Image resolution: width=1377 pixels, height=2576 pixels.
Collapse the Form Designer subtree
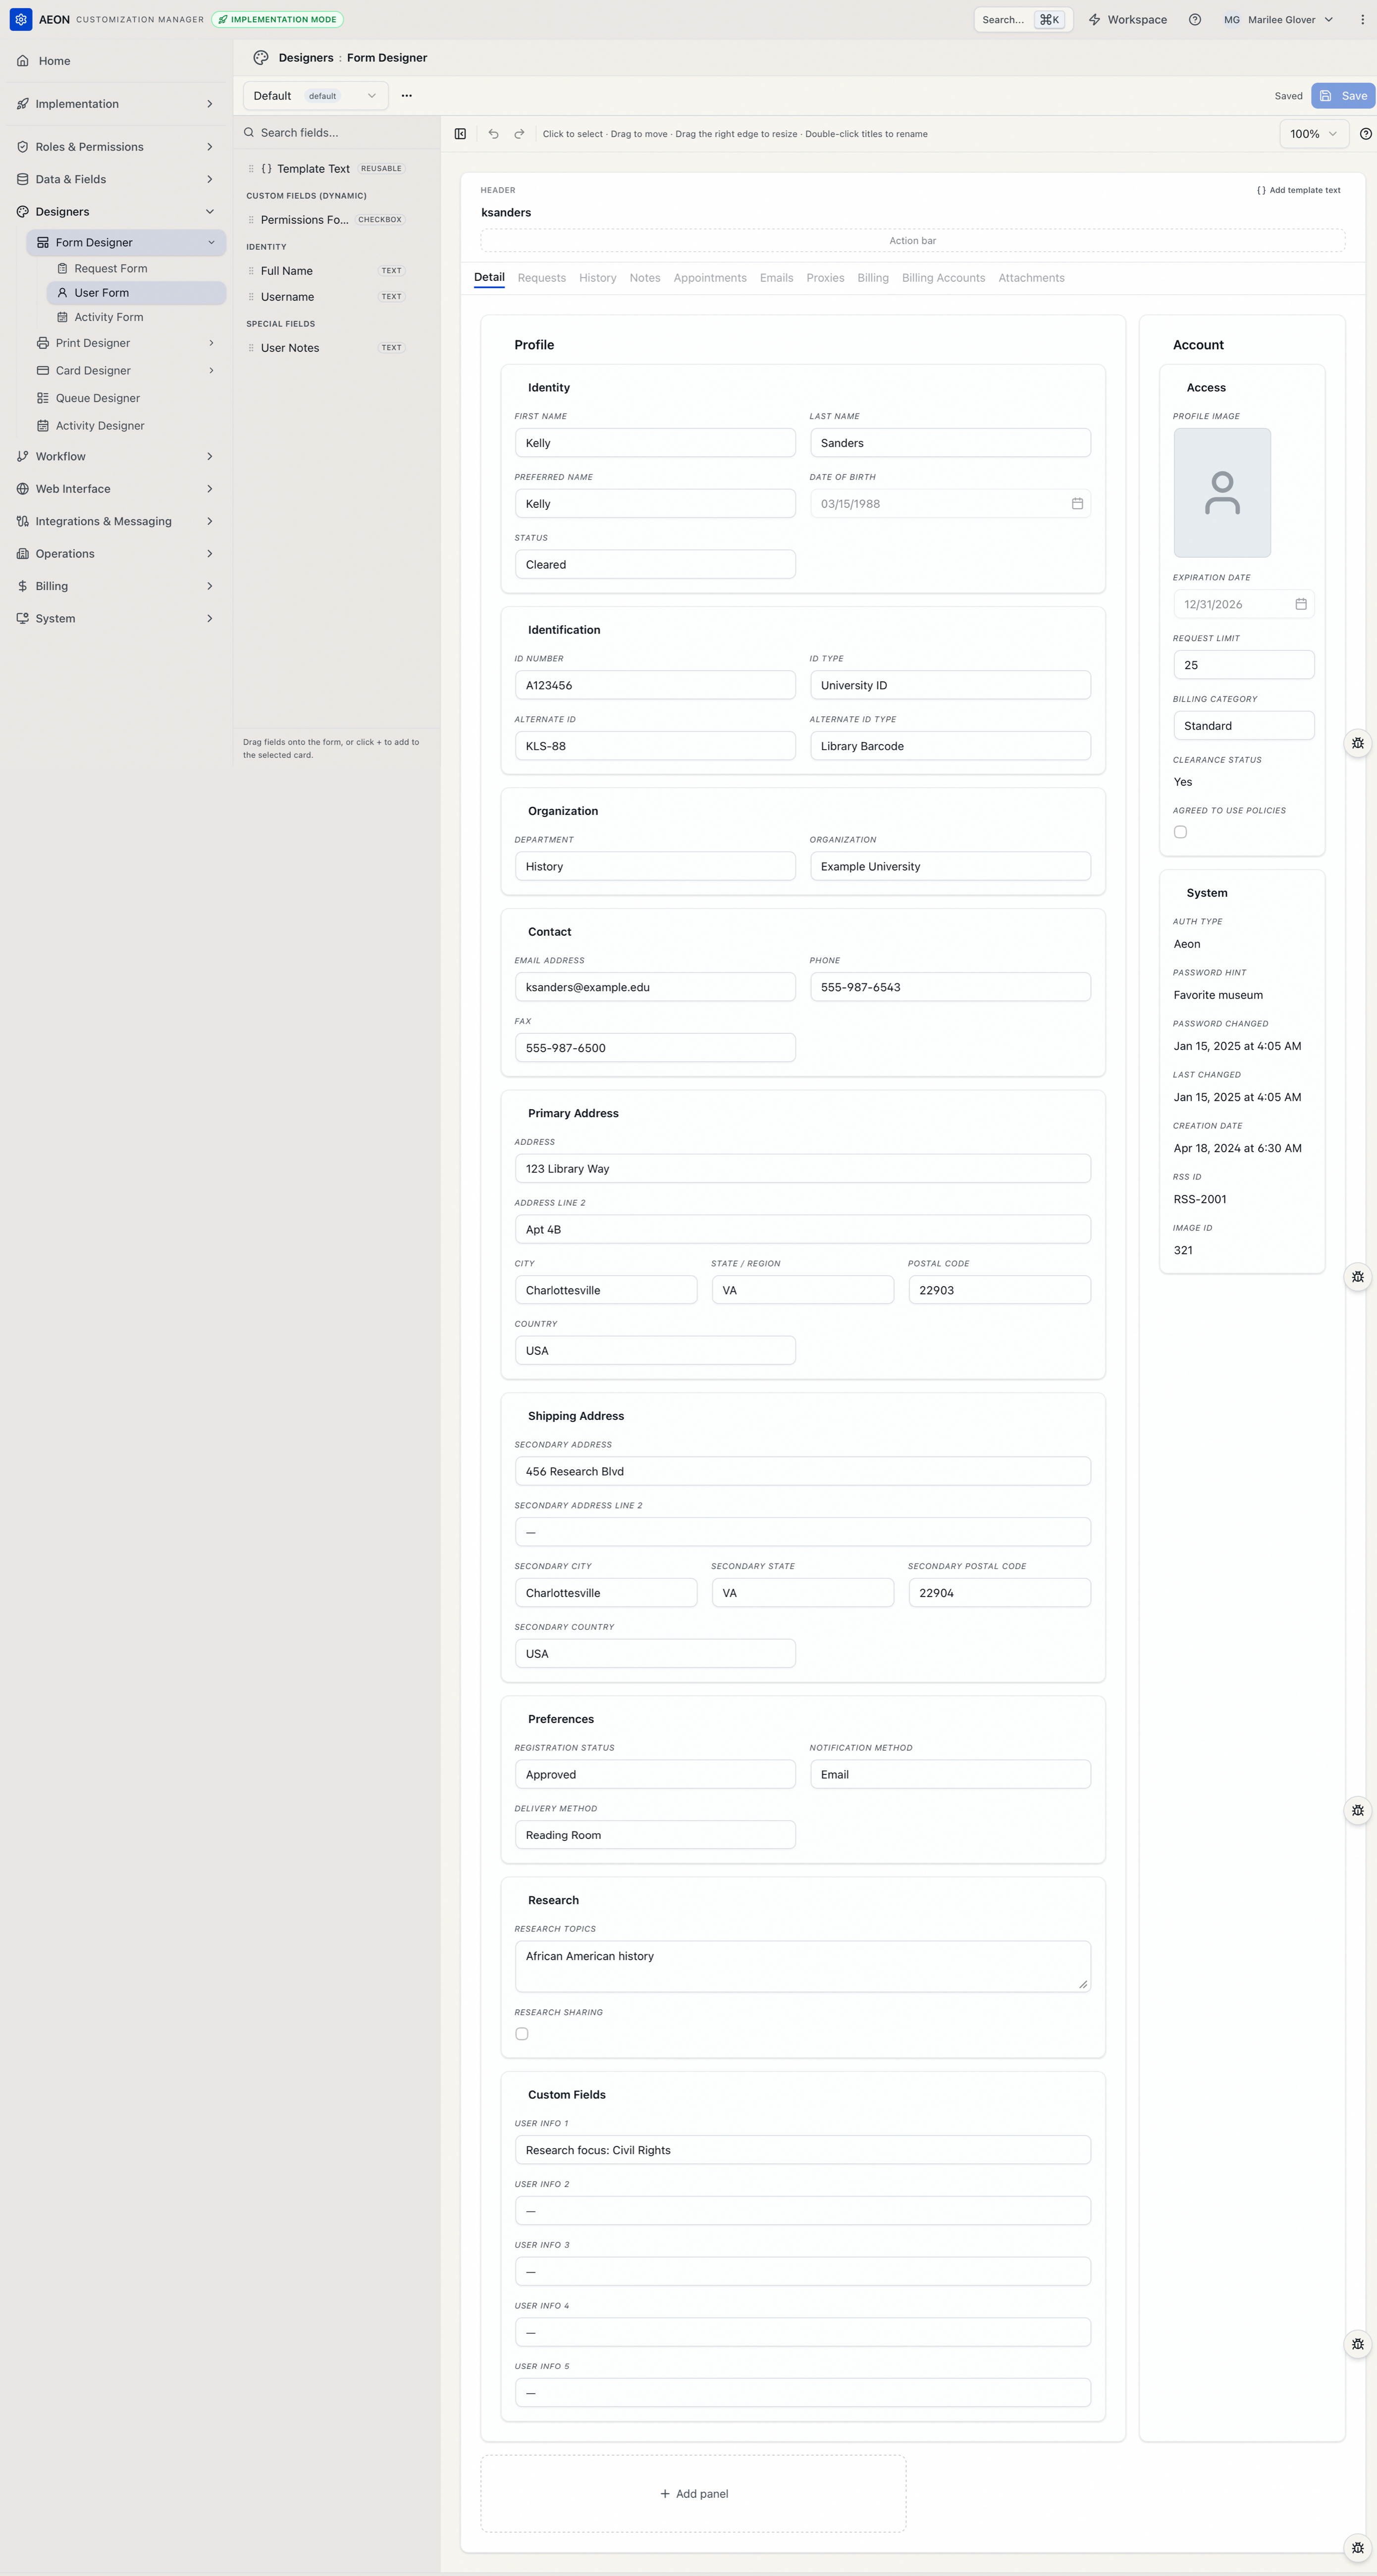211,242
